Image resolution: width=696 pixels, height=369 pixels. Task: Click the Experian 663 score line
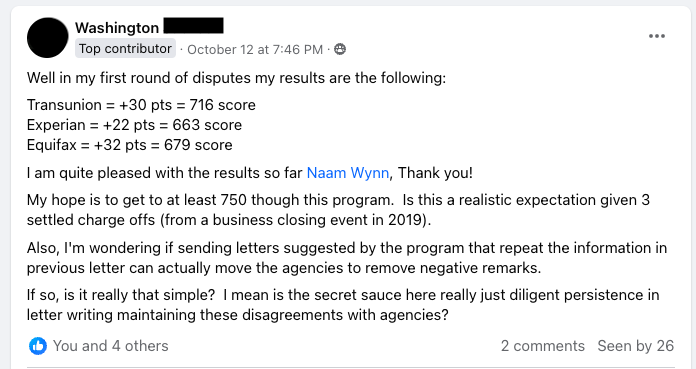134,125
